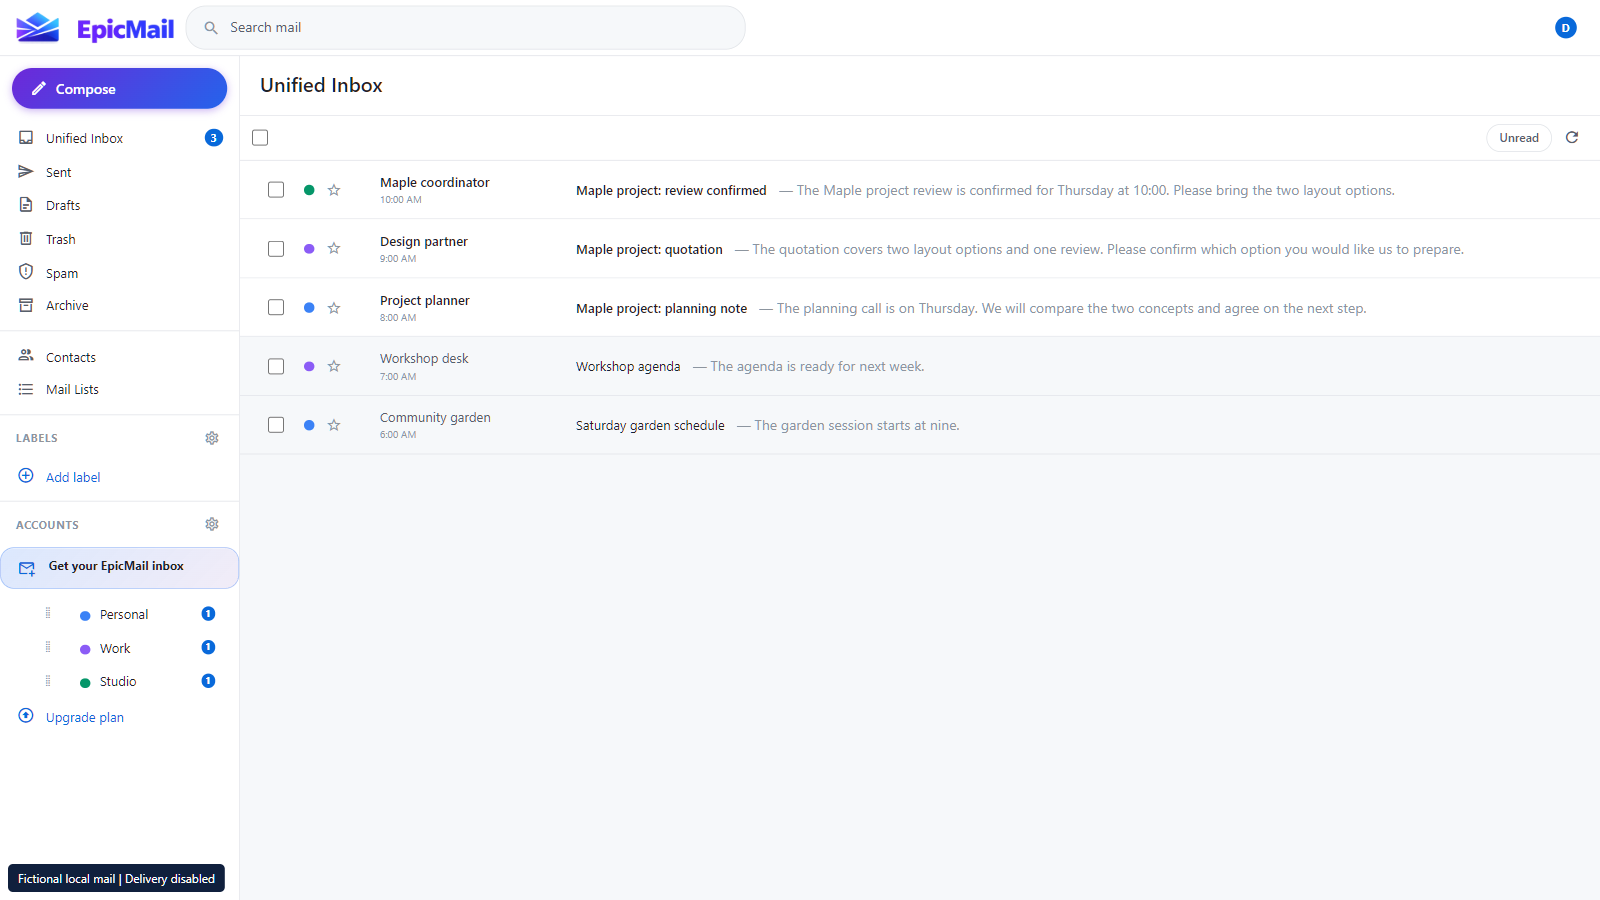The width and height of the screenshot is (1600, 900).
Task: Click the Add label link
Action: 73,477
